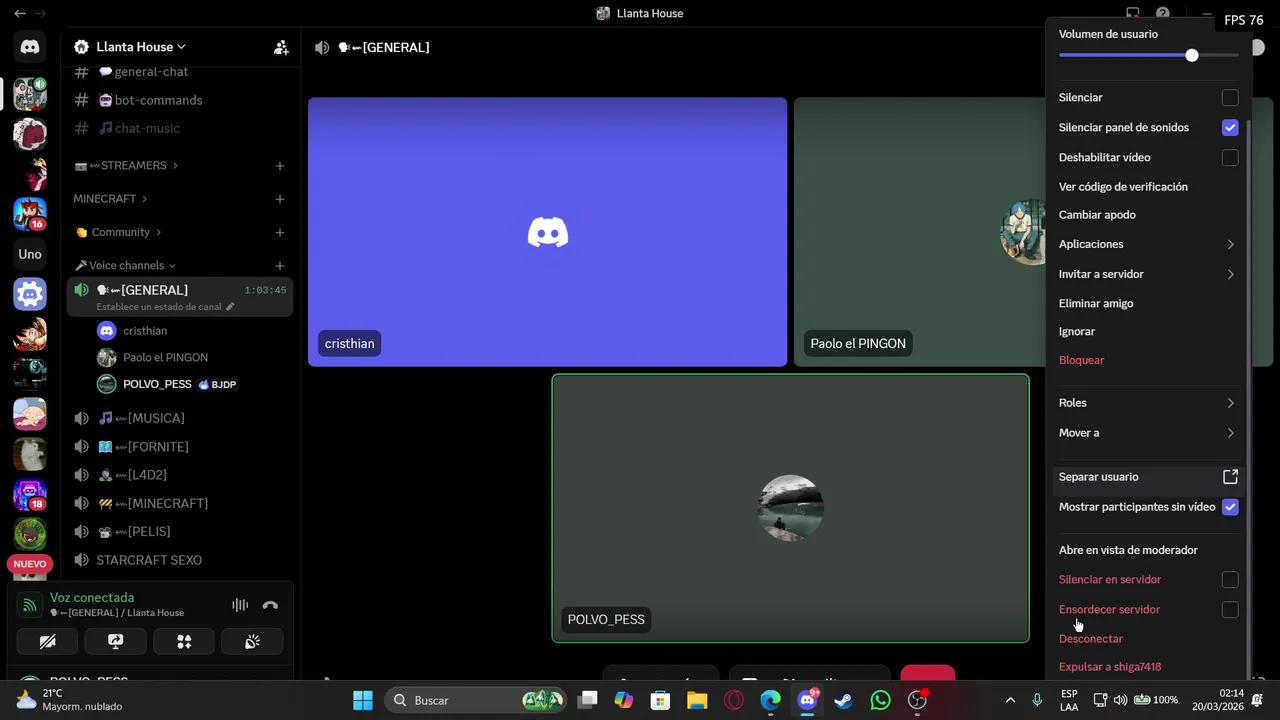The image size is (1280, 720).
Task: Add a channel to the Community category
Action: tap(280, 232)
